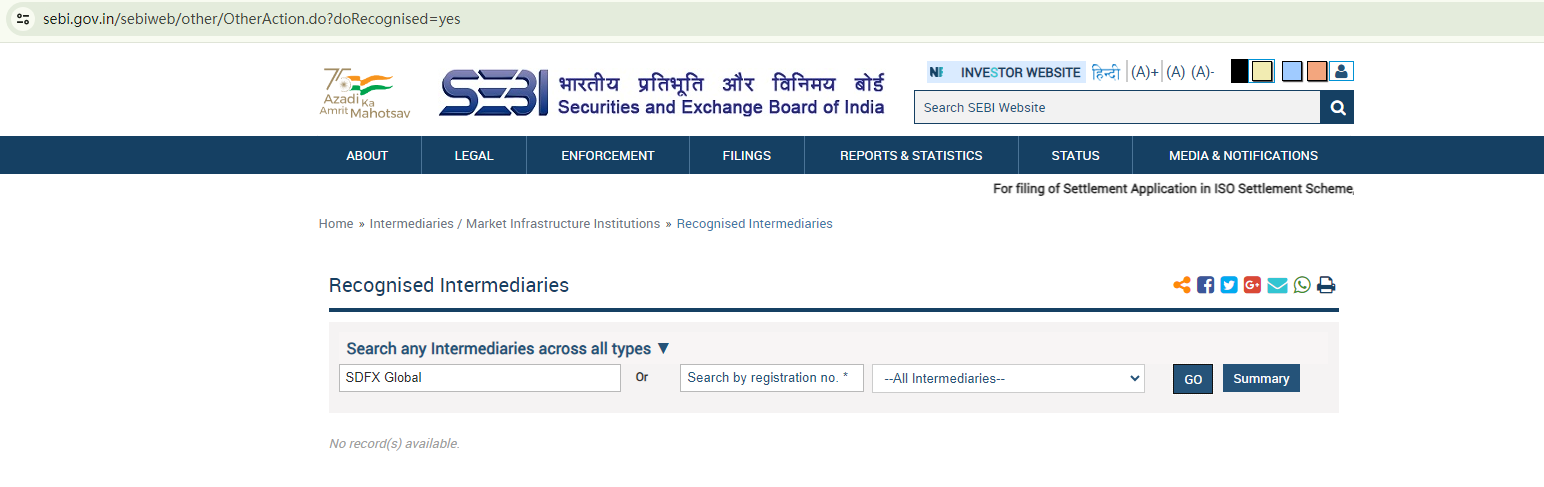The height and width of the screenshot is (487, 1544).
Task: Open the All Intermediaries dropdown
Action: [1008, 378]
